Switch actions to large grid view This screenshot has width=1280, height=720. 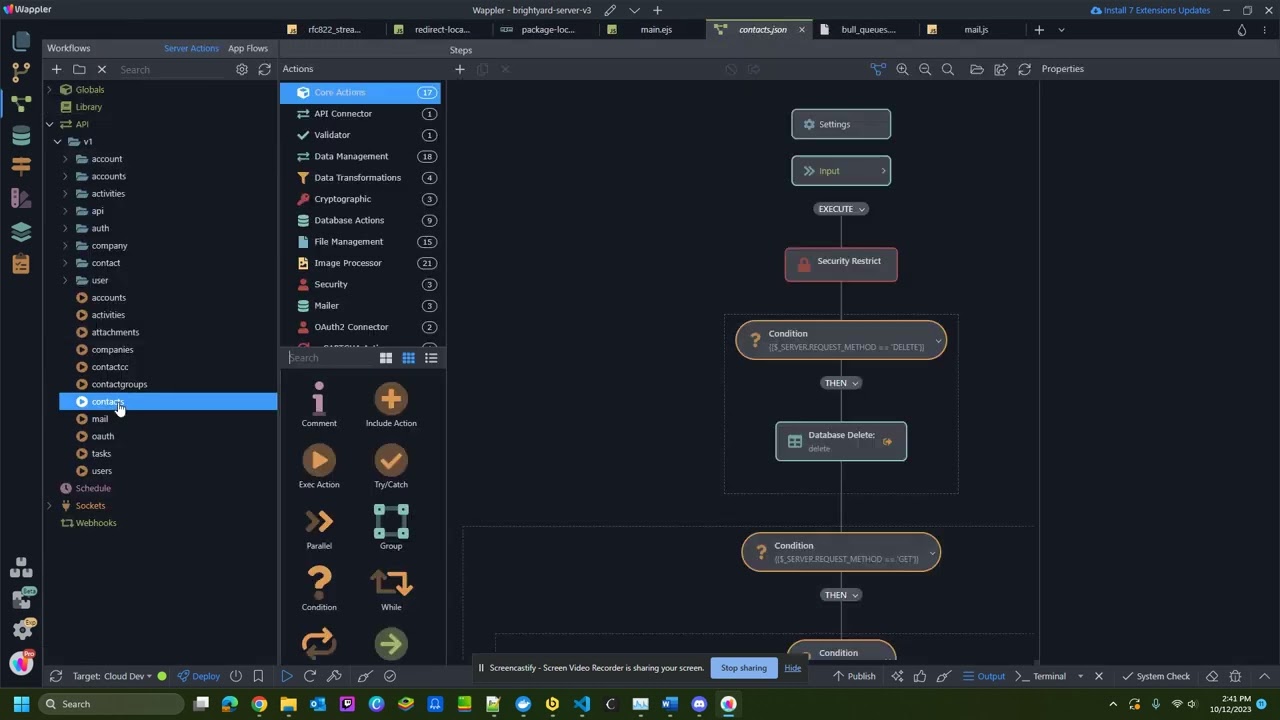[x=386, y=358]
